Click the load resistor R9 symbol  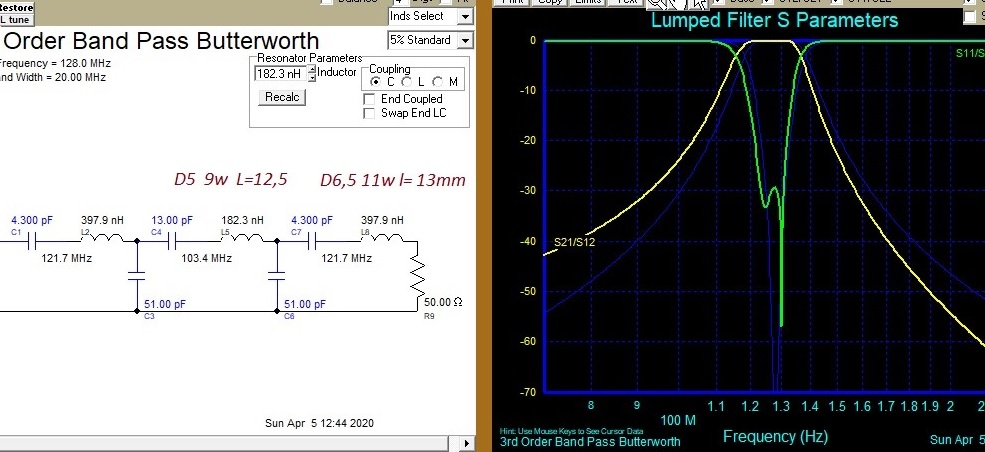416,276
